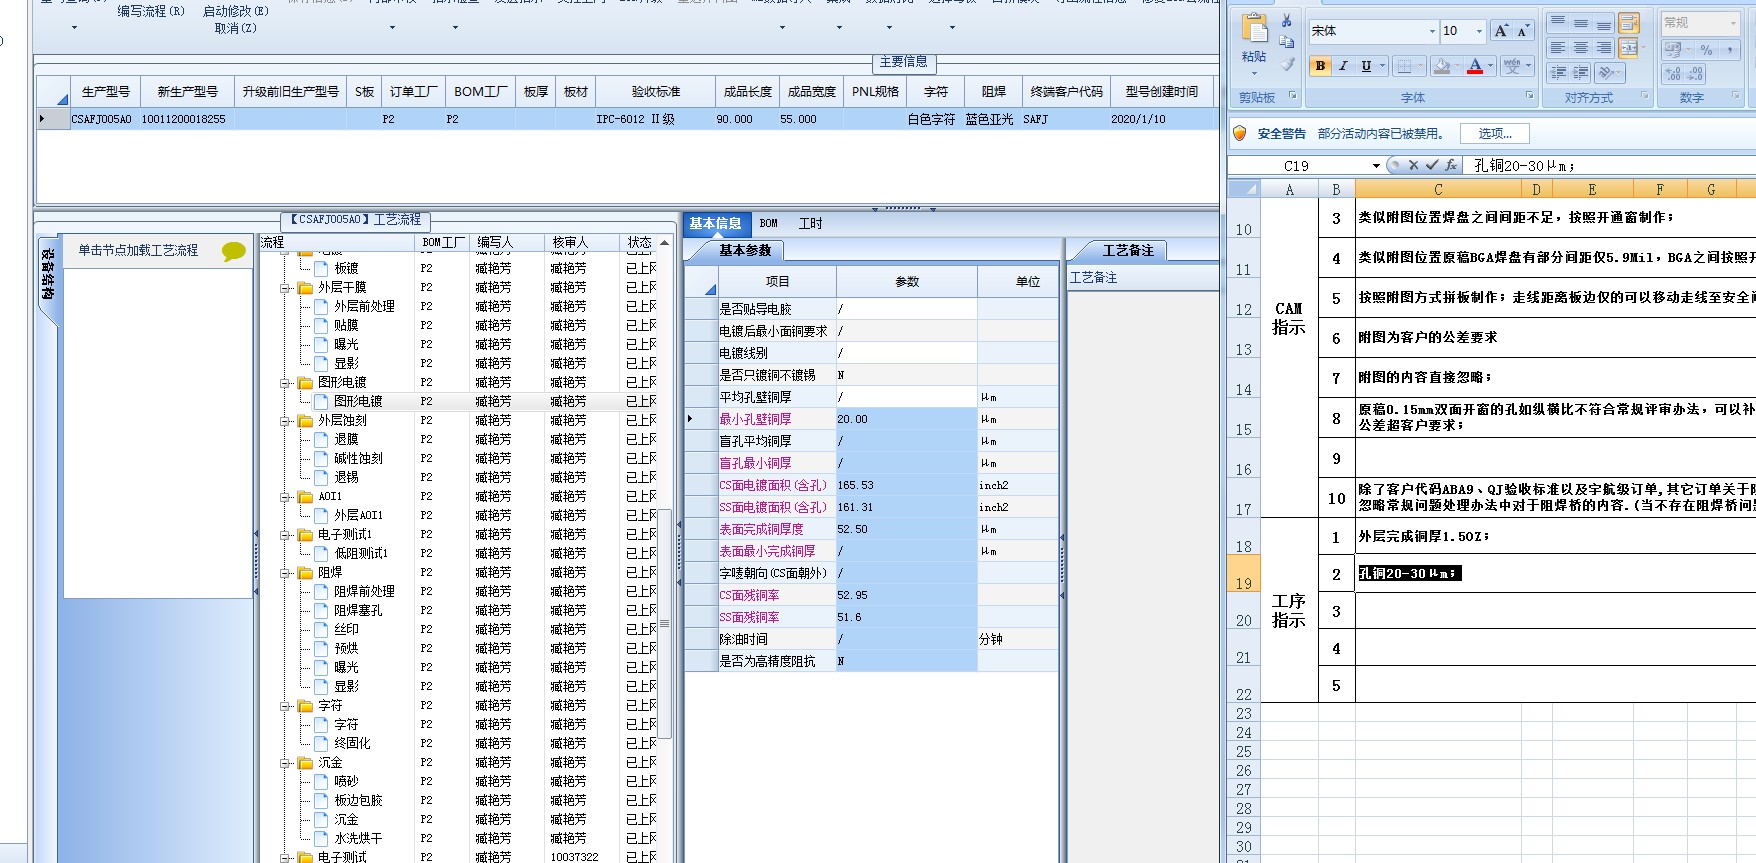Click the cell borders icon
Viewport: 1756px width, 863px height.
(x=1404, y=66)
